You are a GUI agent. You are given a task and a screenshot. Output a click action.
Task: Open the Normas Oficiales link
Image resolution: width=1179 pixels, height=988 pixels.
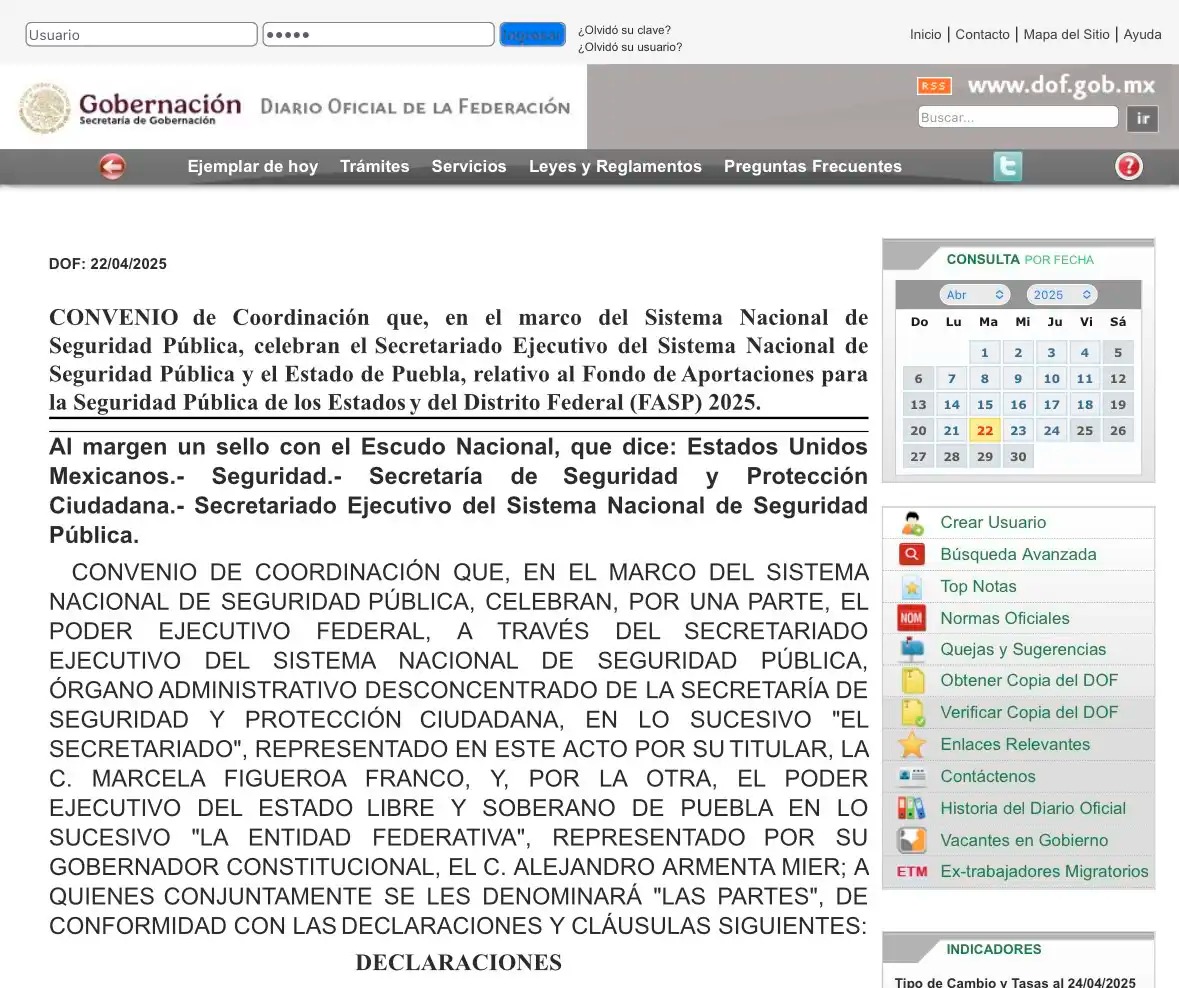[x=1005, y=618]
